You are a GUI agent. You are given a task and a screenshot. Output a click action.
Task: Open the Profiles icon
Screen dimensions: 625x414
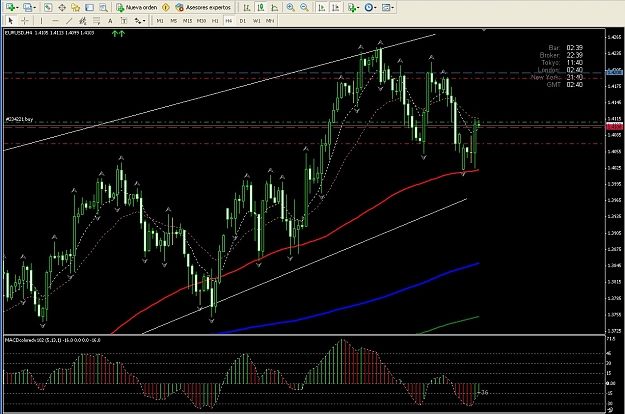[27, 7]
